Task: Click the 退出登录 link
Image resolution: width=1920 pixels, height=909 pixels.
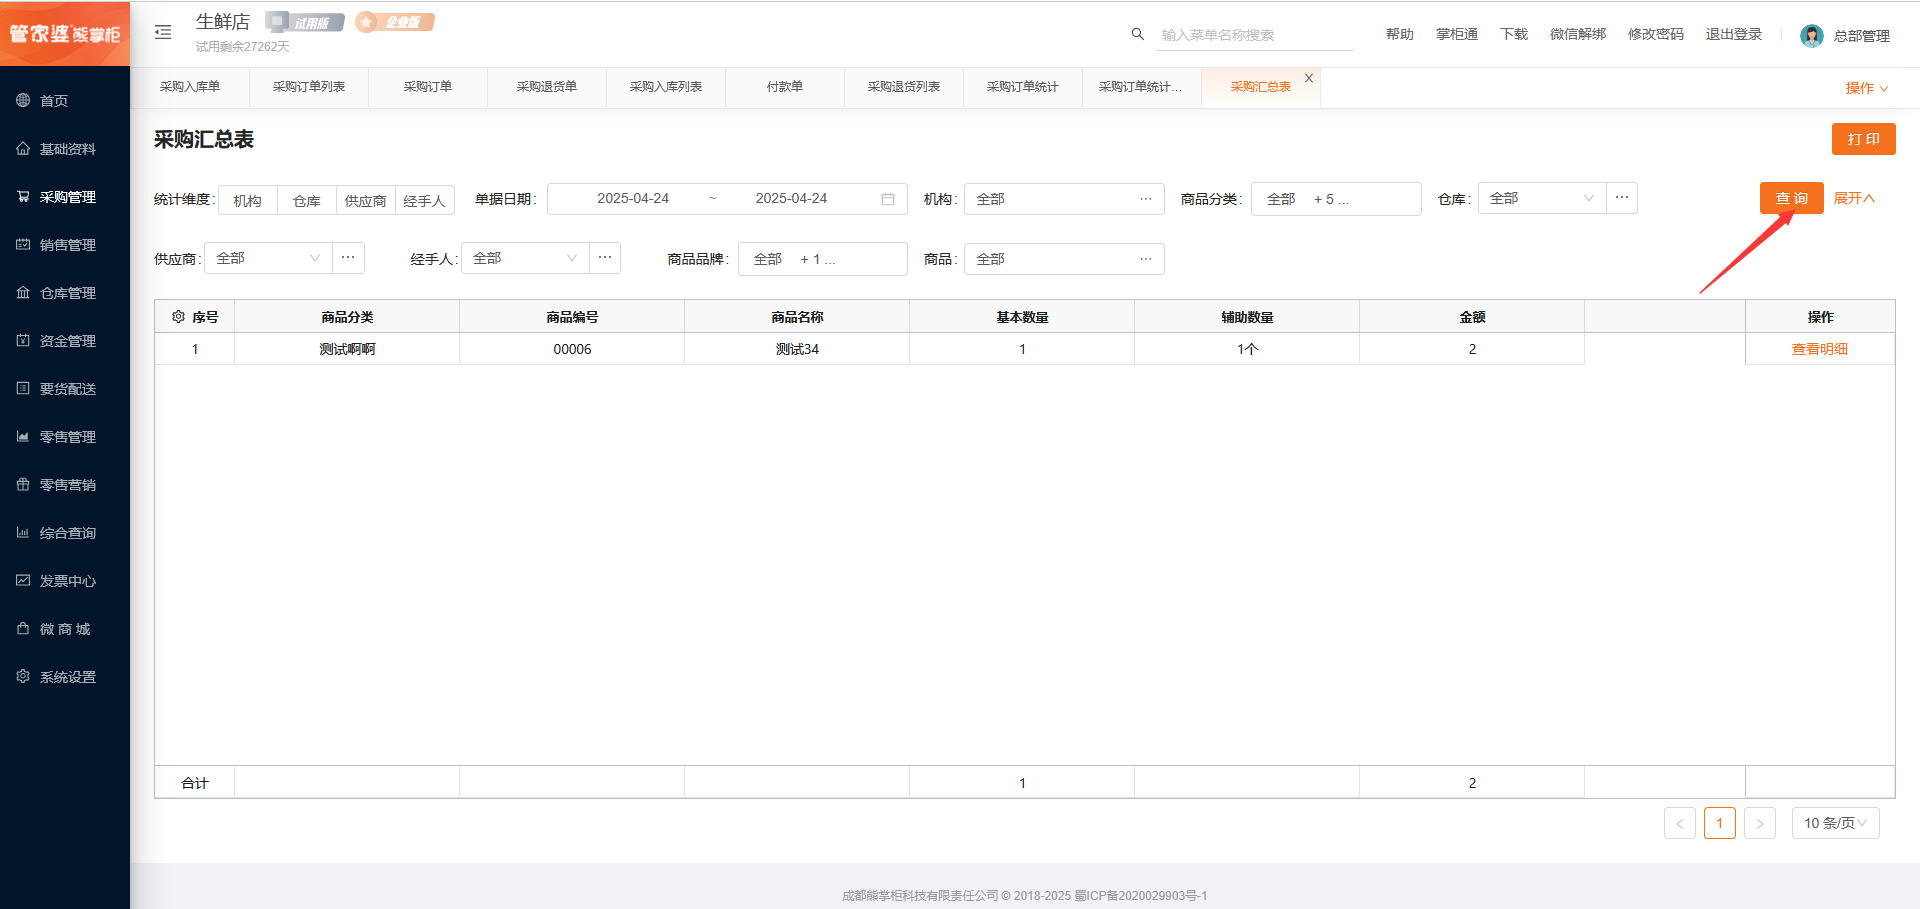Action: (x=1734, y=34)
